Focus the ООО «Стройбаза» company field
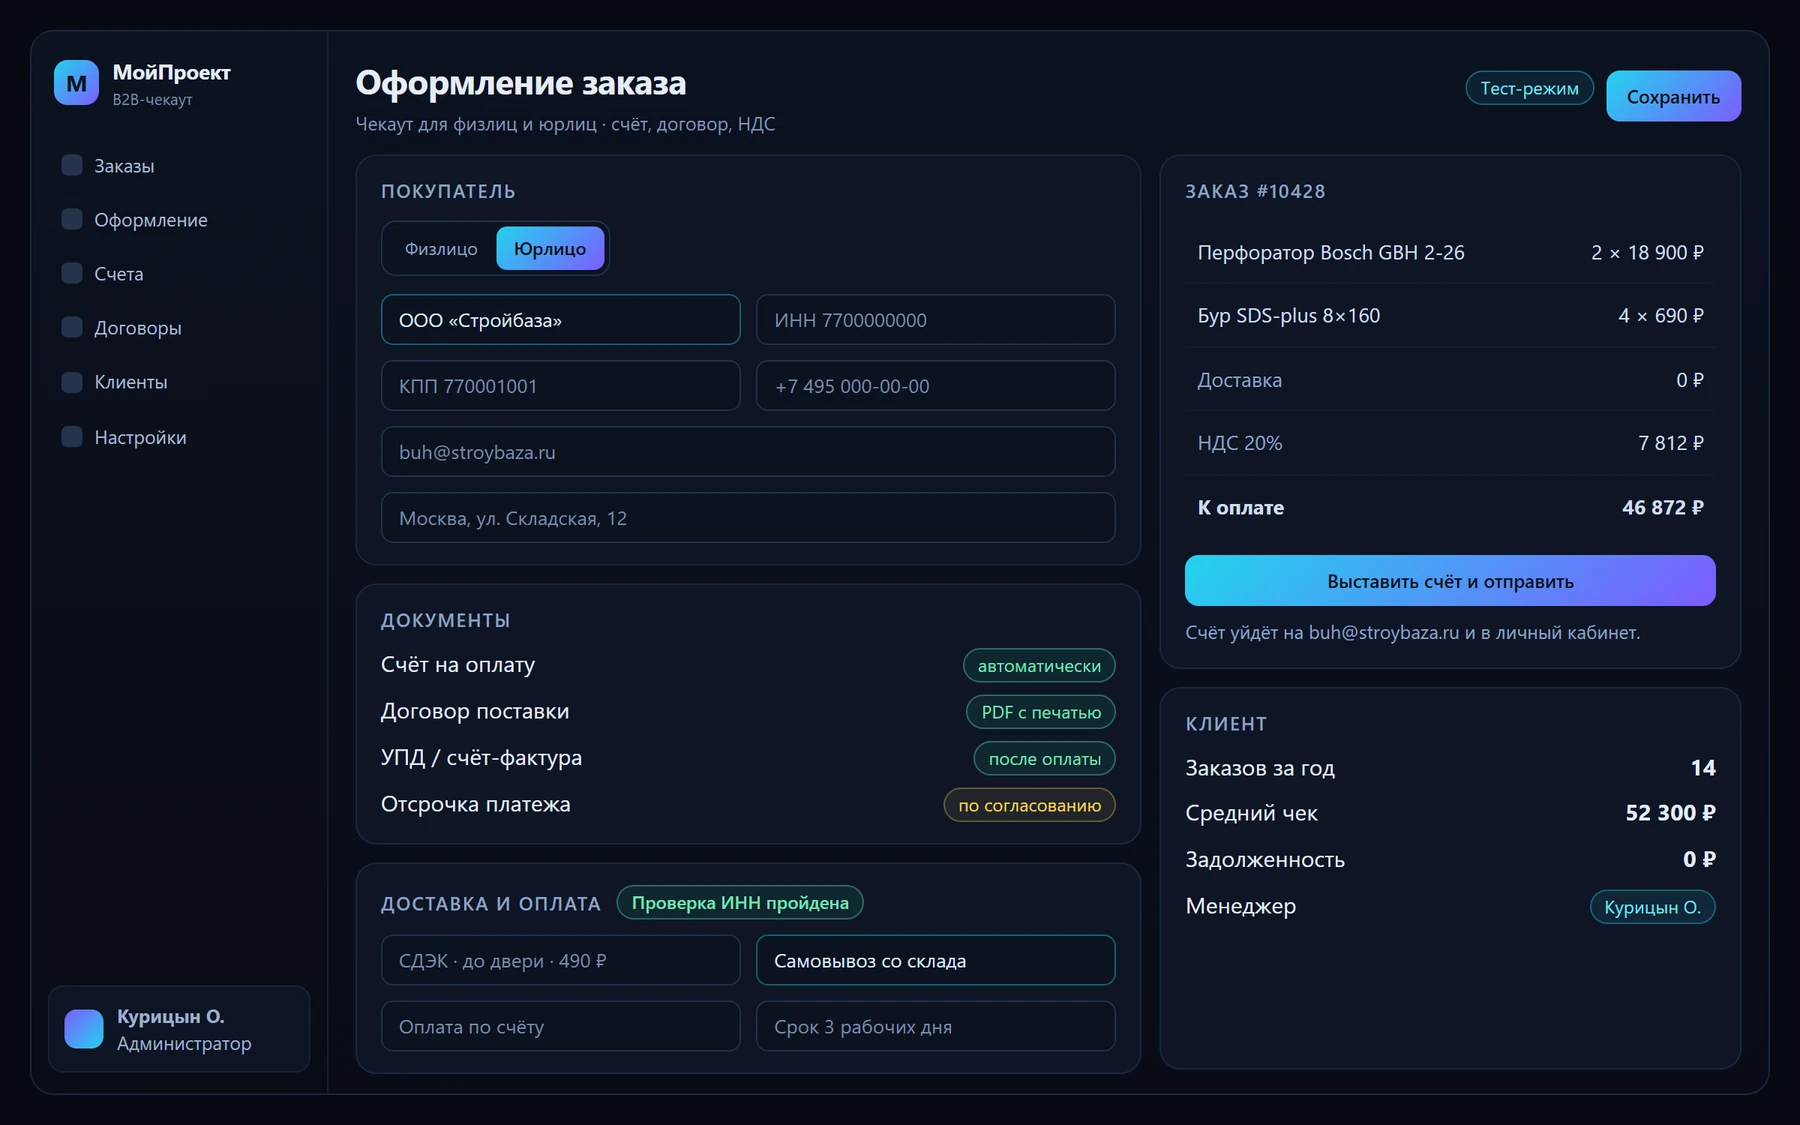The width and height of the screenshot is (1800, 1125). (x=560, y=320)
